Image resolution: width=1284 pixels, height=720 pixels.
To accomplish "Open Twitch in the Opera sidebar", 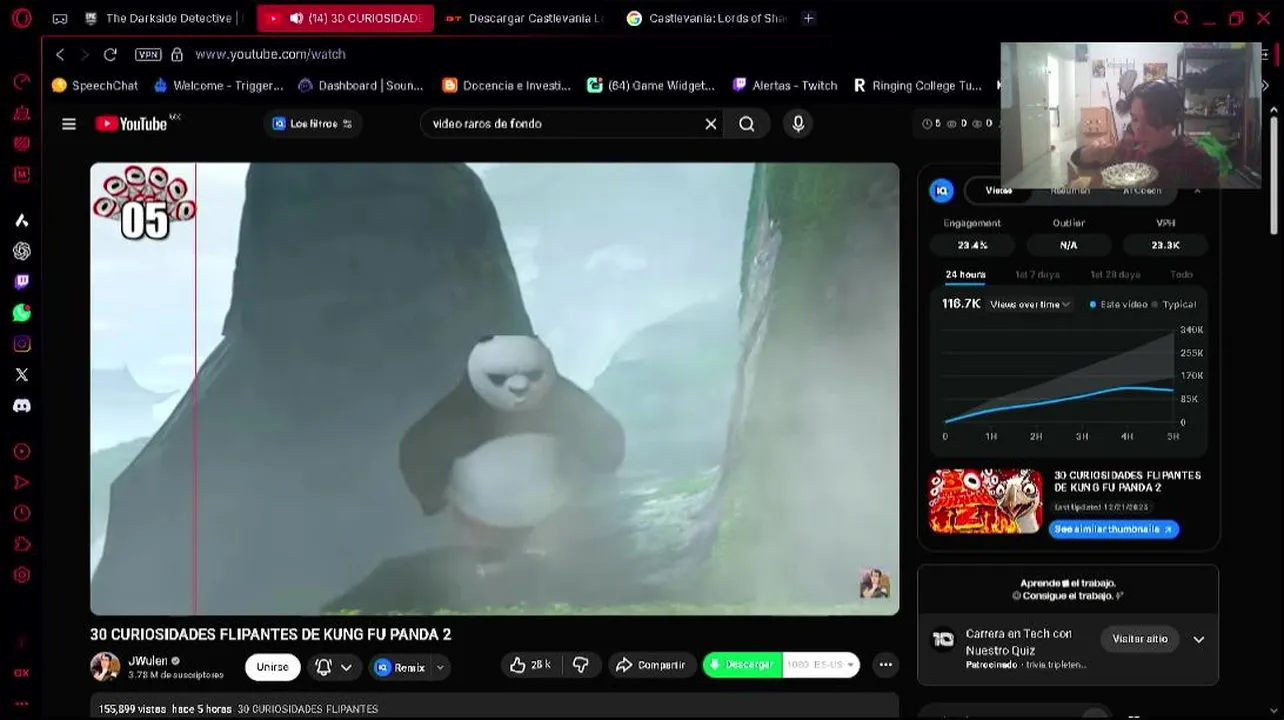I will 22,282.
